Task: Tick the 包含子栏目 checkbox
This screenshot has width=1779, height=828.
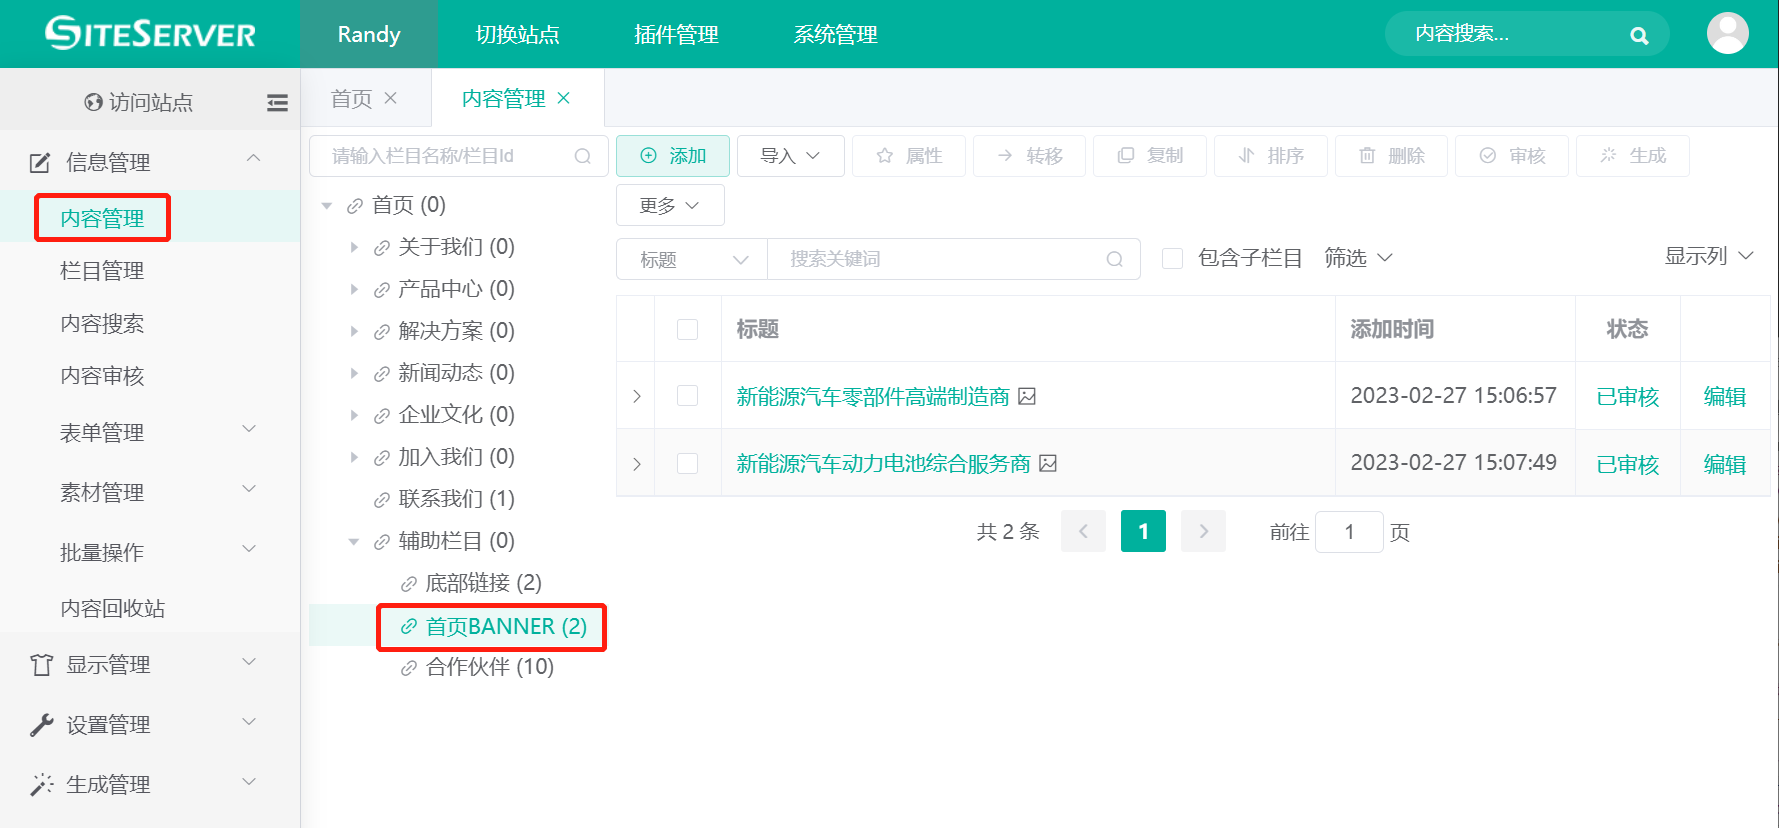Action: pos(1172,259)
